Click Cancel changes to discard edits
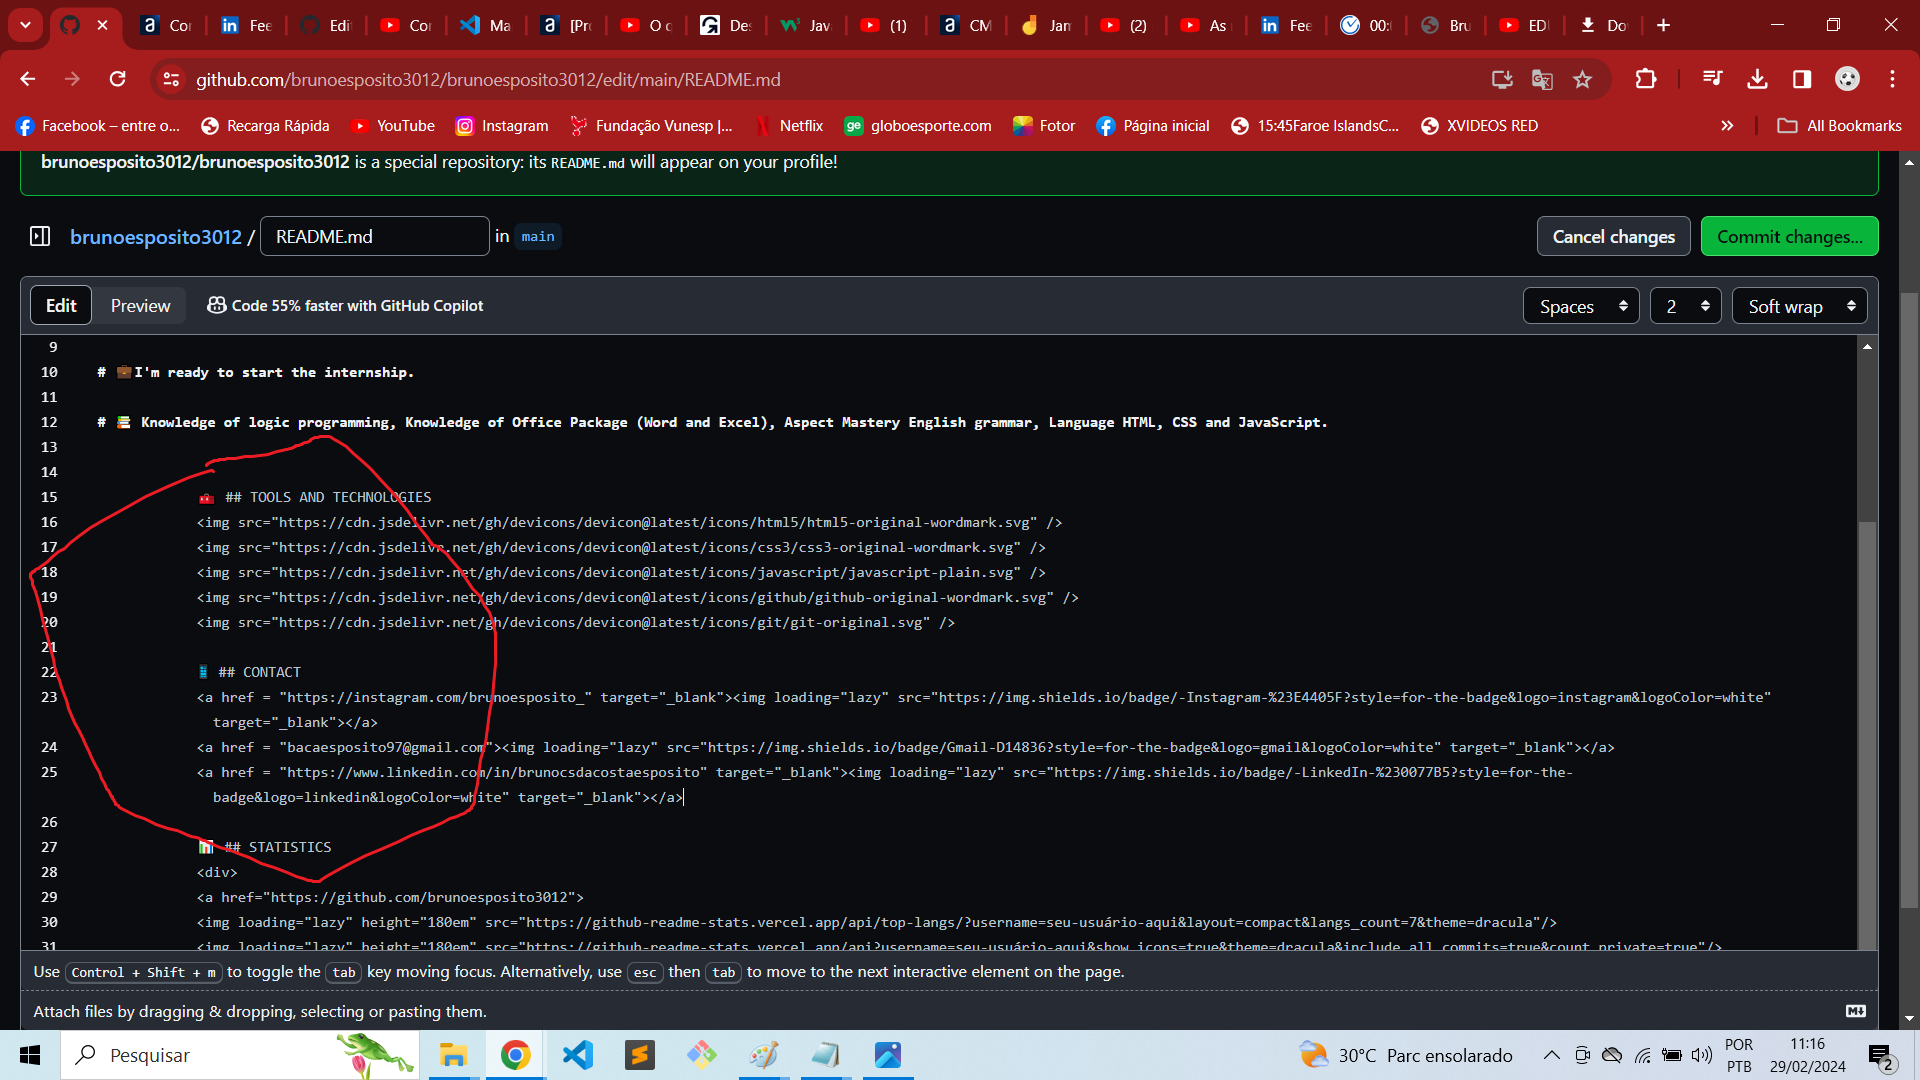1920x1080 pixels. click(x=1614, y=236)
